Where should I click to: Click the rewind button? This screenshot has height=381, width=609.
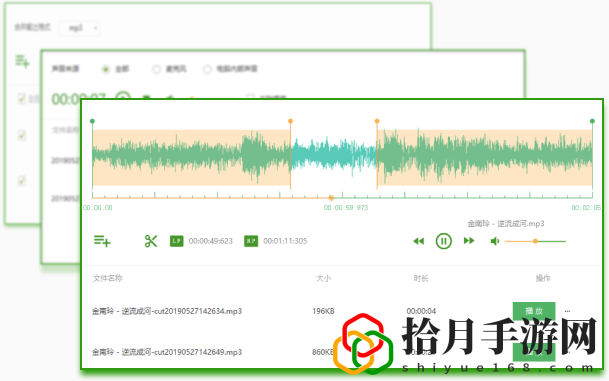pyautogui.click(x=418, y=241)
